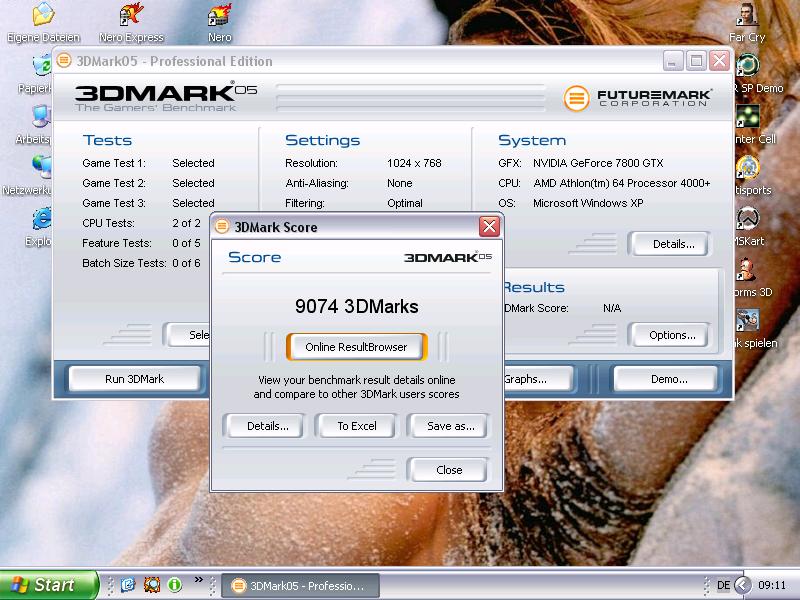Open the Online ResultBrowser
The image size is (800, 600).
(x=356, y=347)
